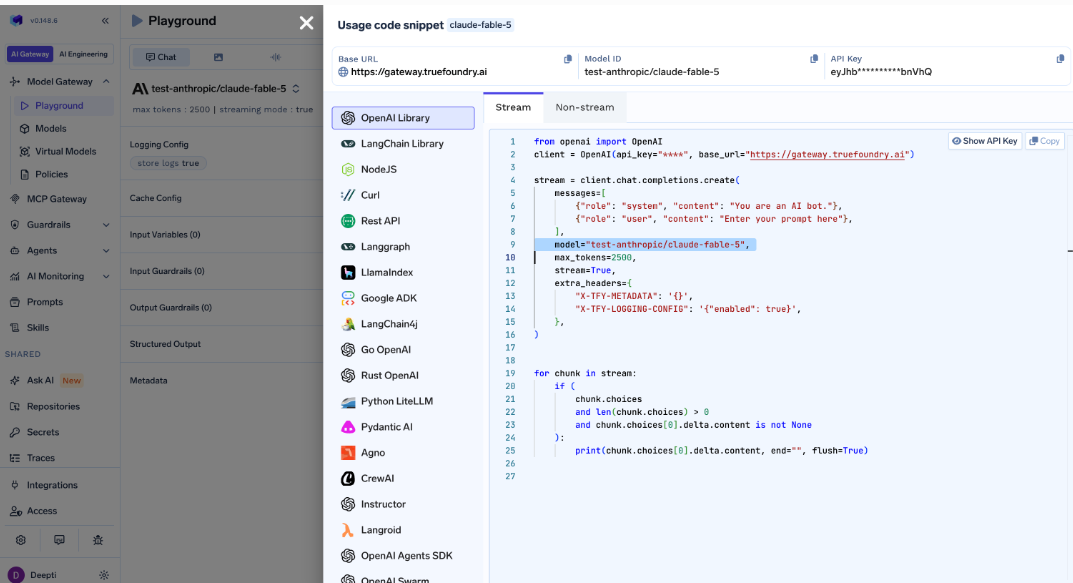Close the usage code snippet panel
This screenshot has height=583, width=1073.
pyautogui.click(x=306, y=23)
